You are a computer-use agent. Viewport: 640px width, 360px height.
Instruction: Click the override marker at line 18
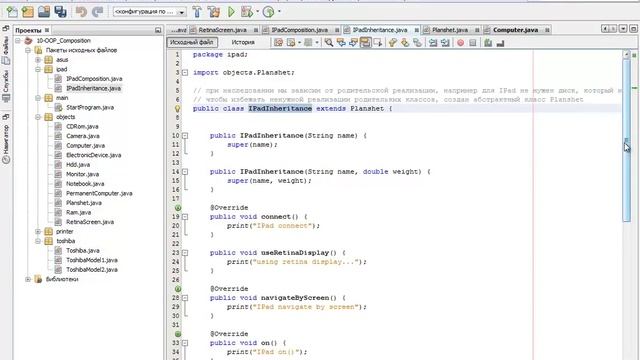tap(178, 208)
